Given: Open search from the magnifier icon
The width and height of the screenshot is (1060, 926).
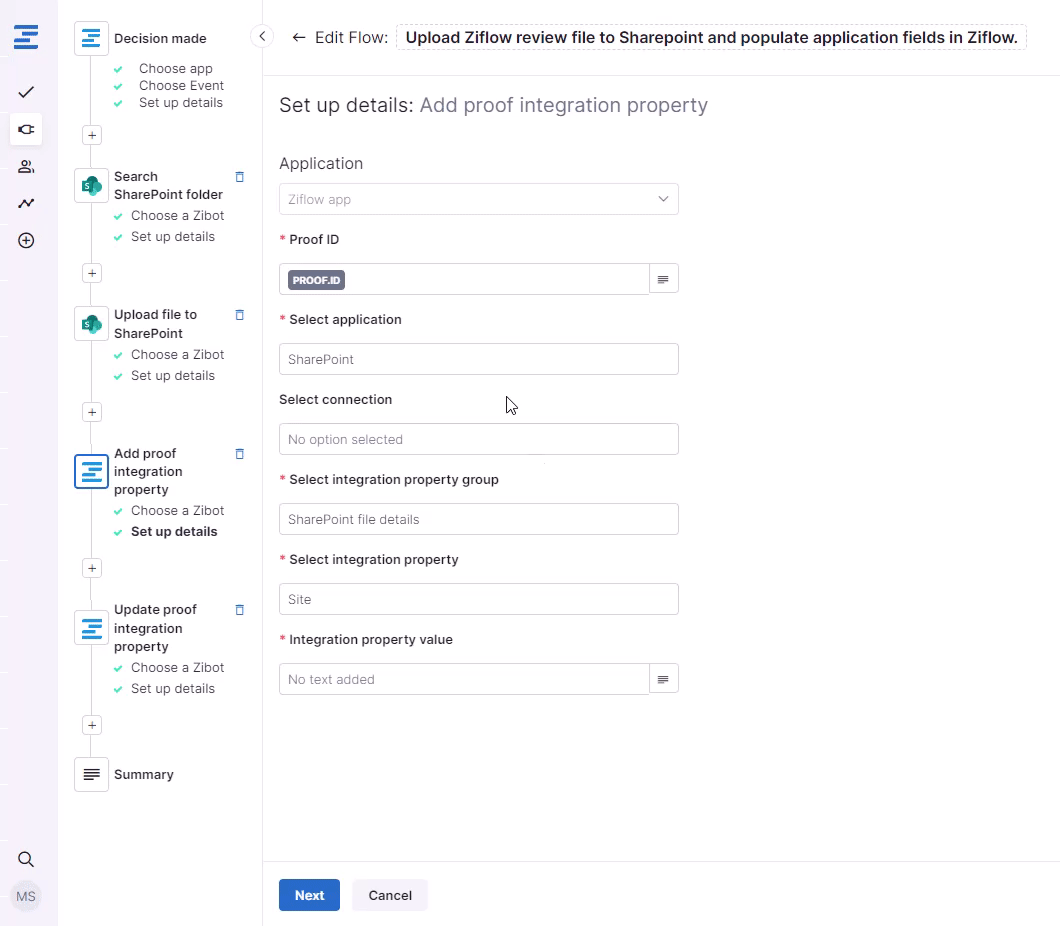Looking at the screenshot, I should tap(26, 859).
